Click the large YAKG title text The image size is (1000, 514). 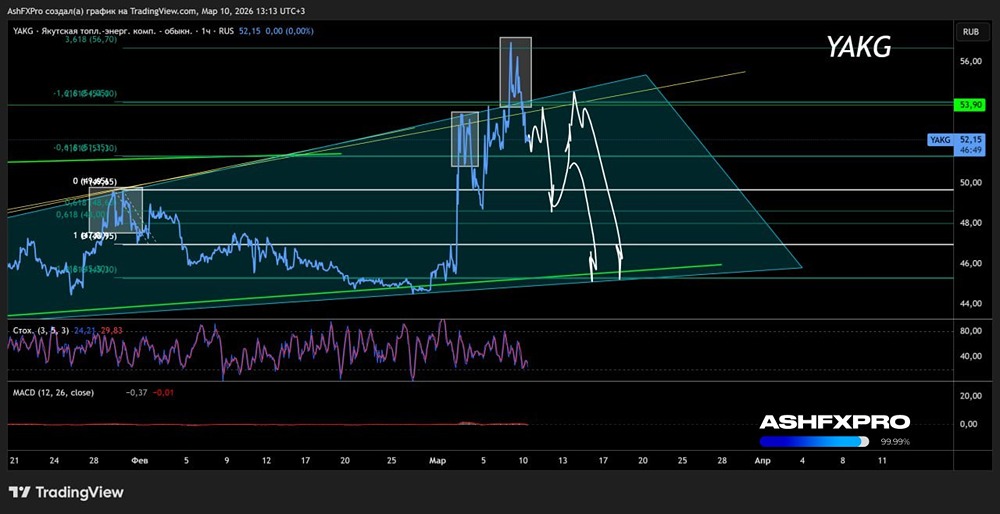pos(858,47)
